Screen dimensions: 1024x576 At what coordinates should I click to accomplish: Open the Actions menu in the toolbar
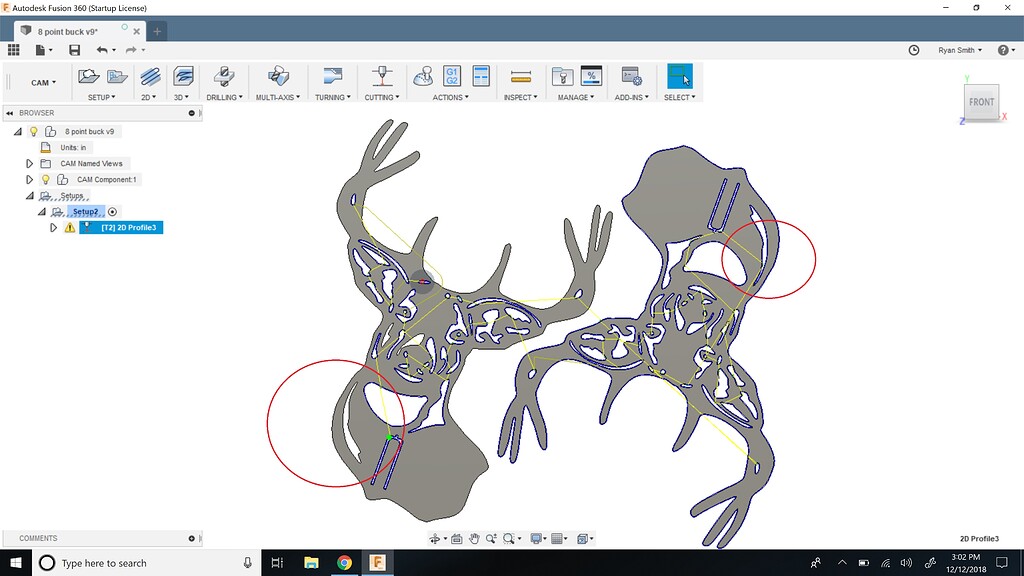(448, 97)
